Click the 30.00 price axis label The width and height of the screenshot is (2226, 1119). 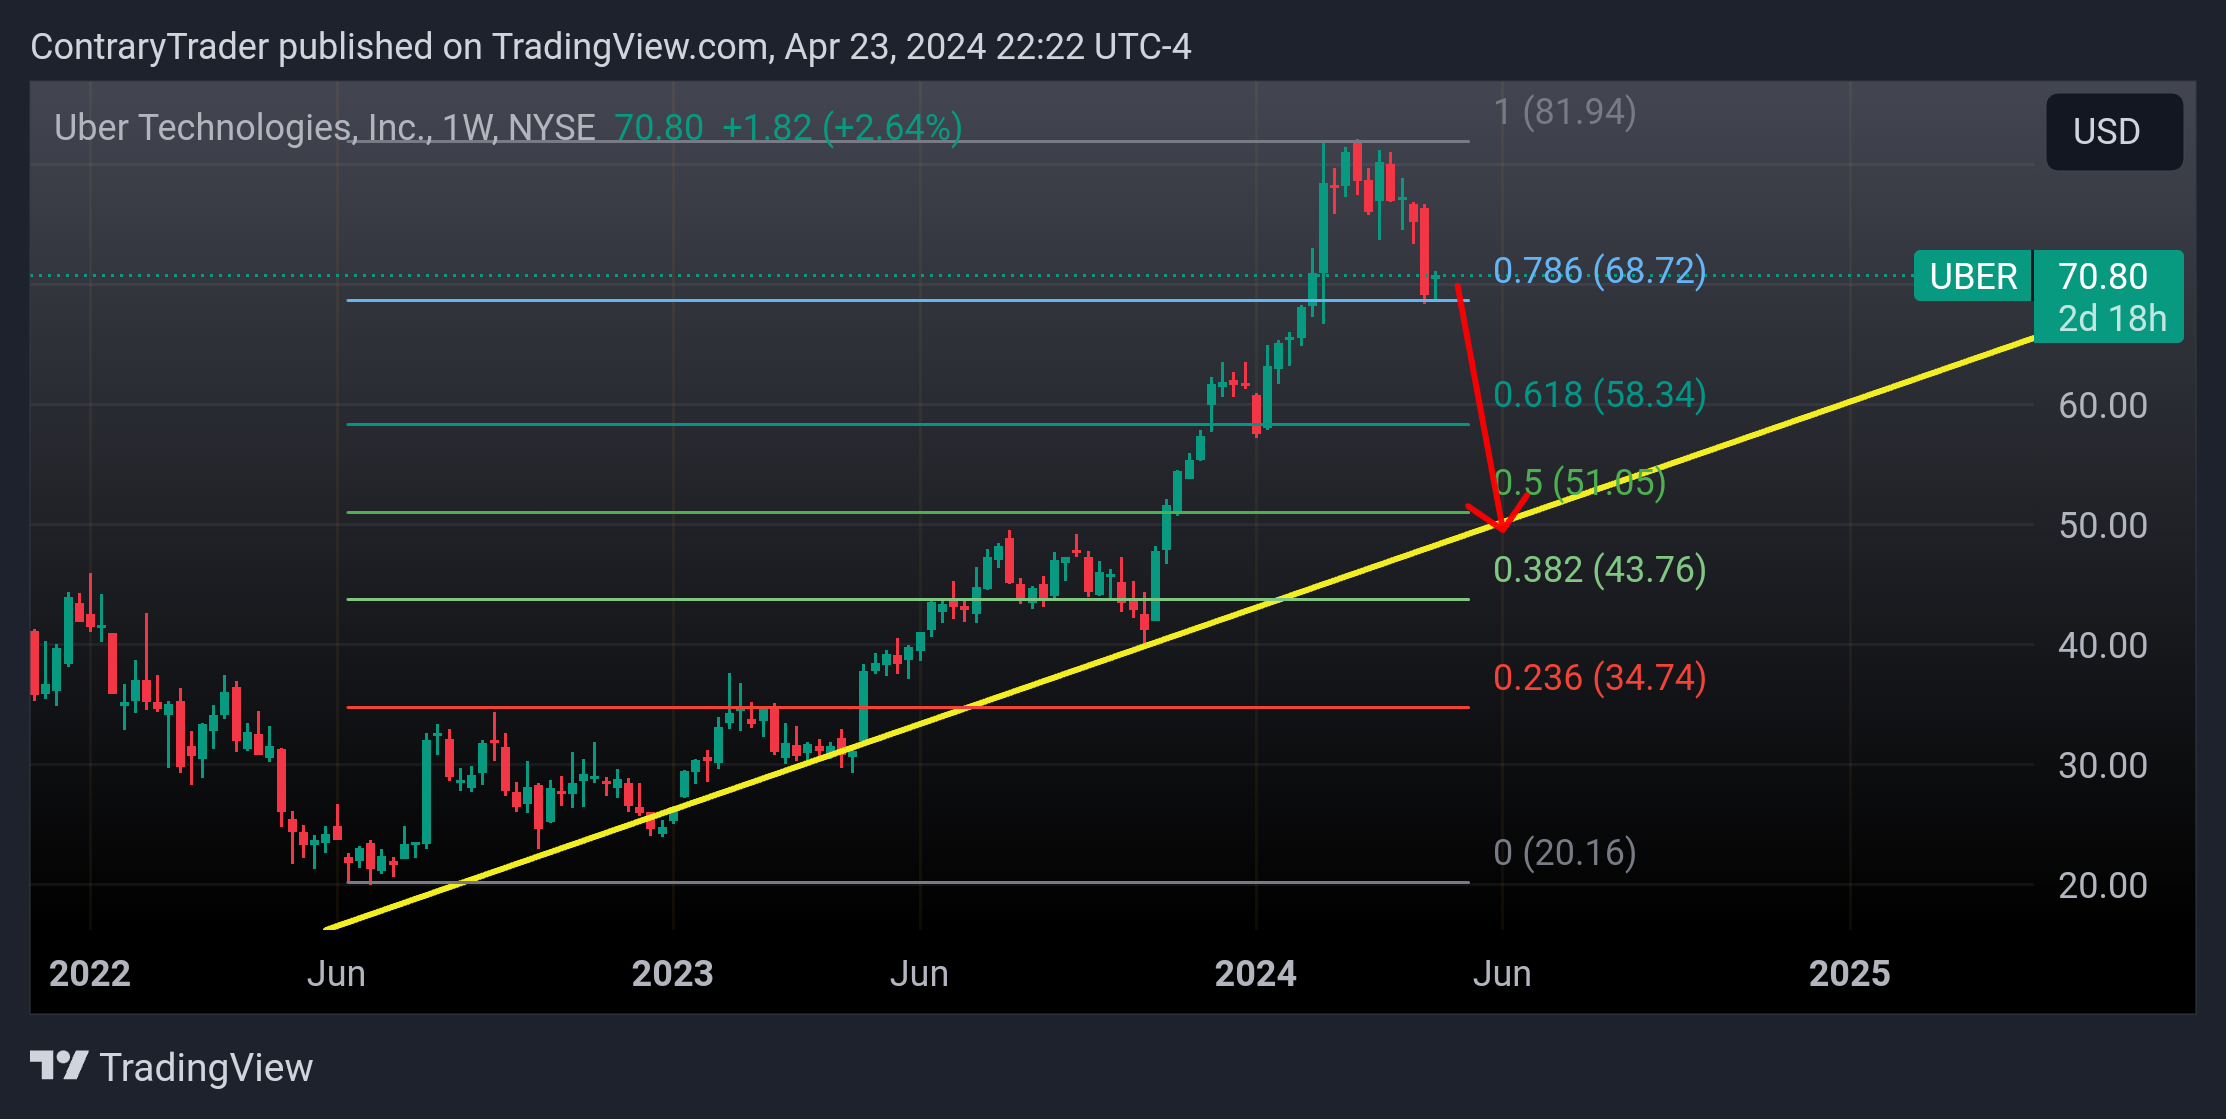tap(2103, 766)
